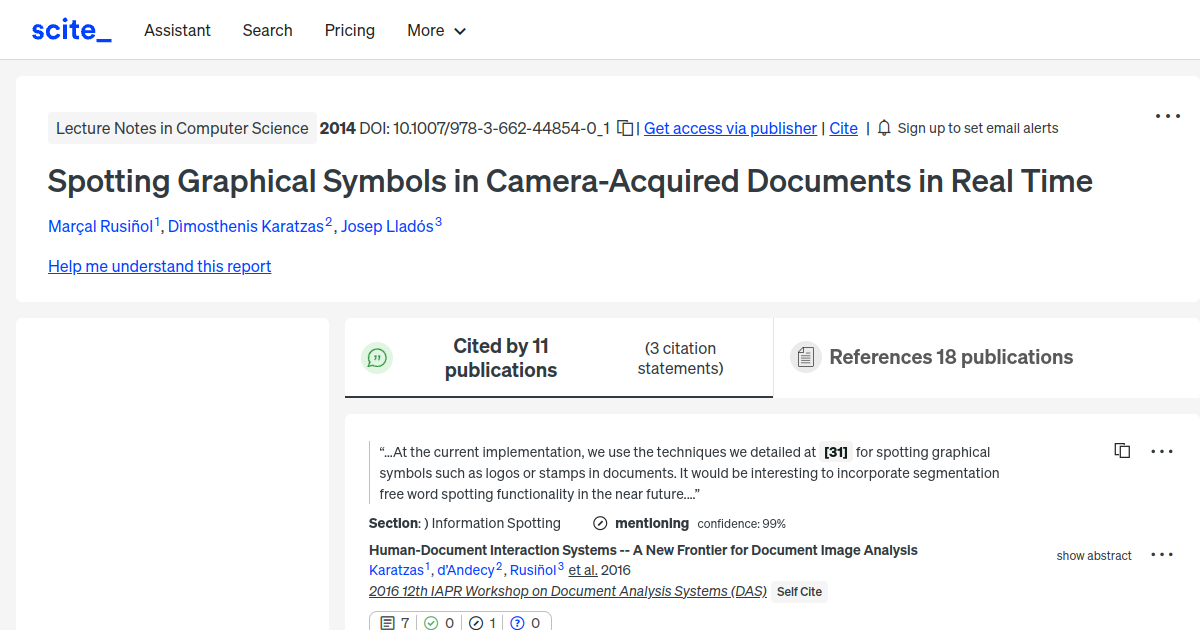Click the bell icon to set email alerts
1200x630 pixels.
(884, 128)
